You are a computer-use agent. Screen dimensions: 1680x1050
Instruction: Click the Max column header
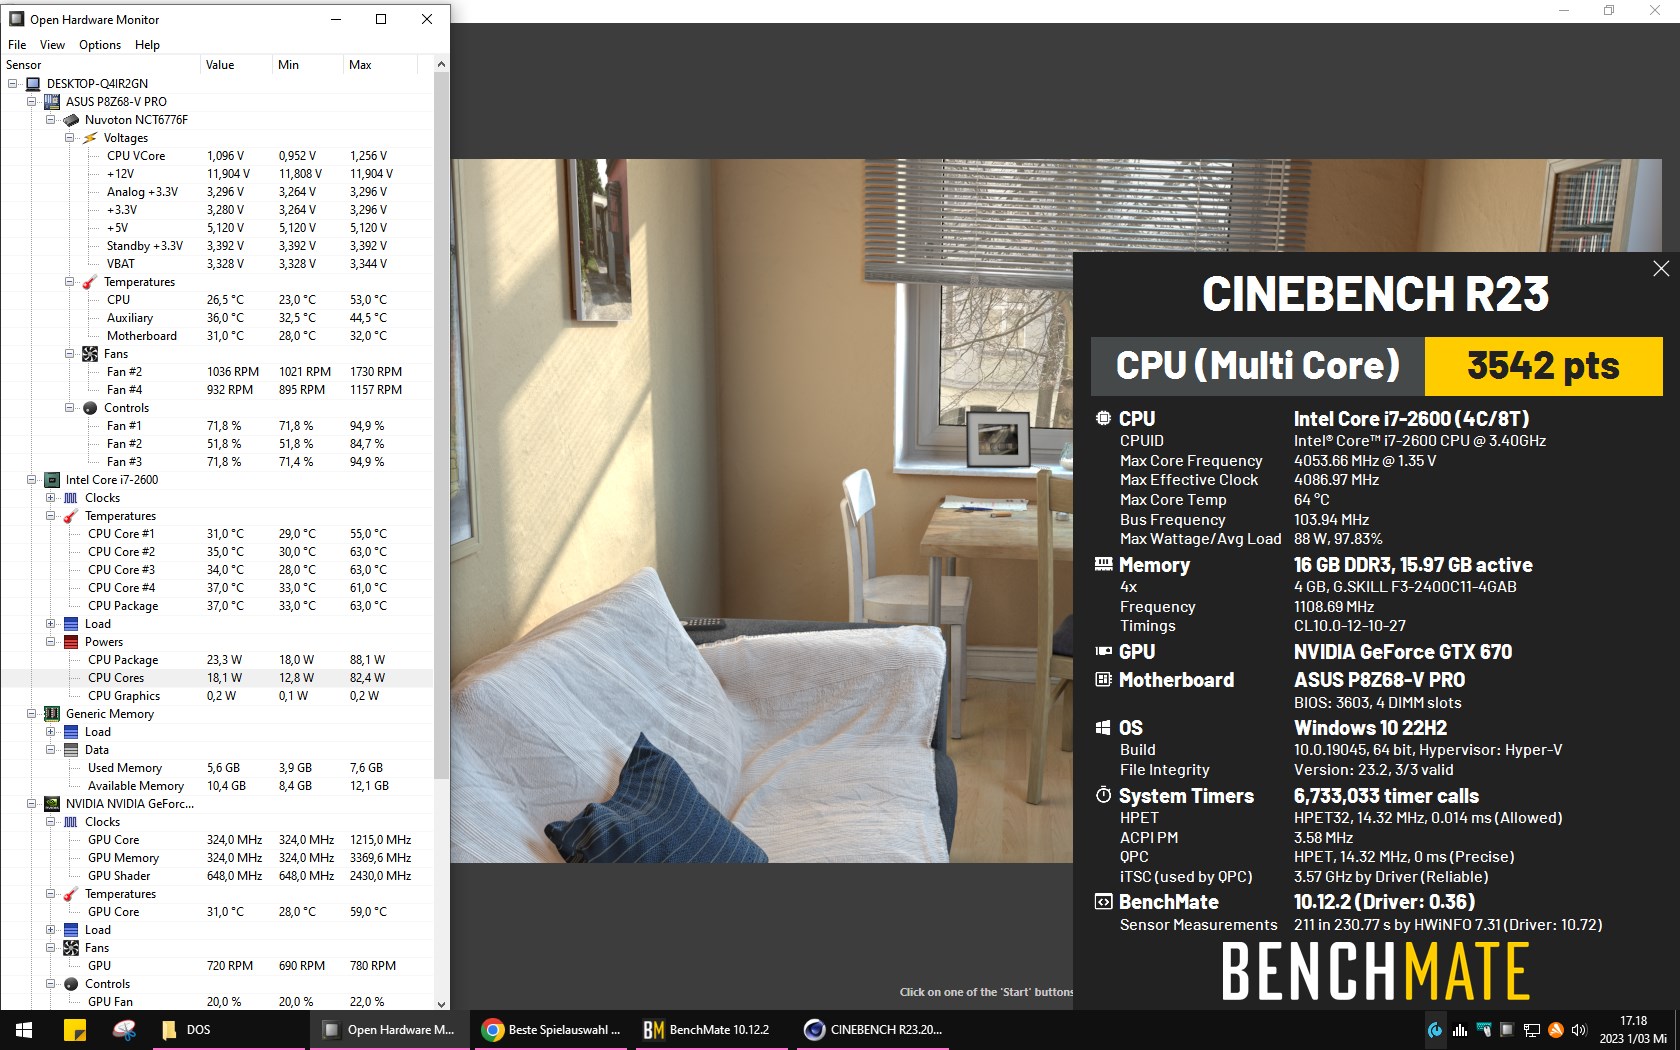380,65
